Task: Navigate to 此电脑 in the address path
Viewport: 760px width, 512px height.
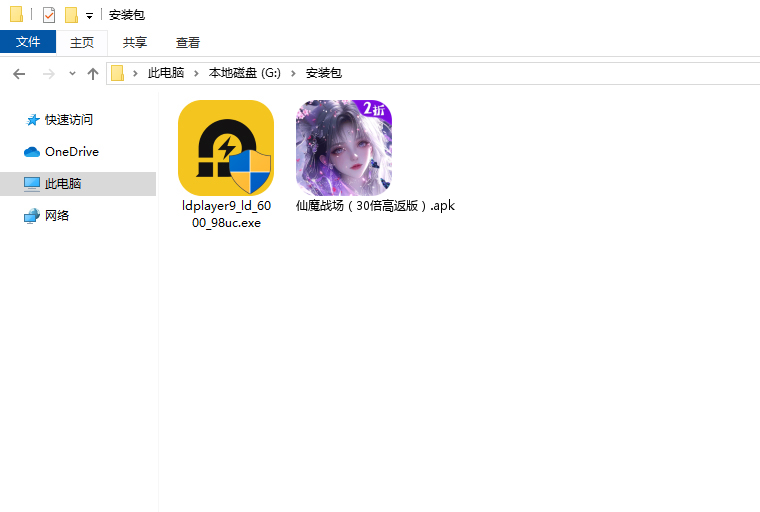Action: (166, 73)
